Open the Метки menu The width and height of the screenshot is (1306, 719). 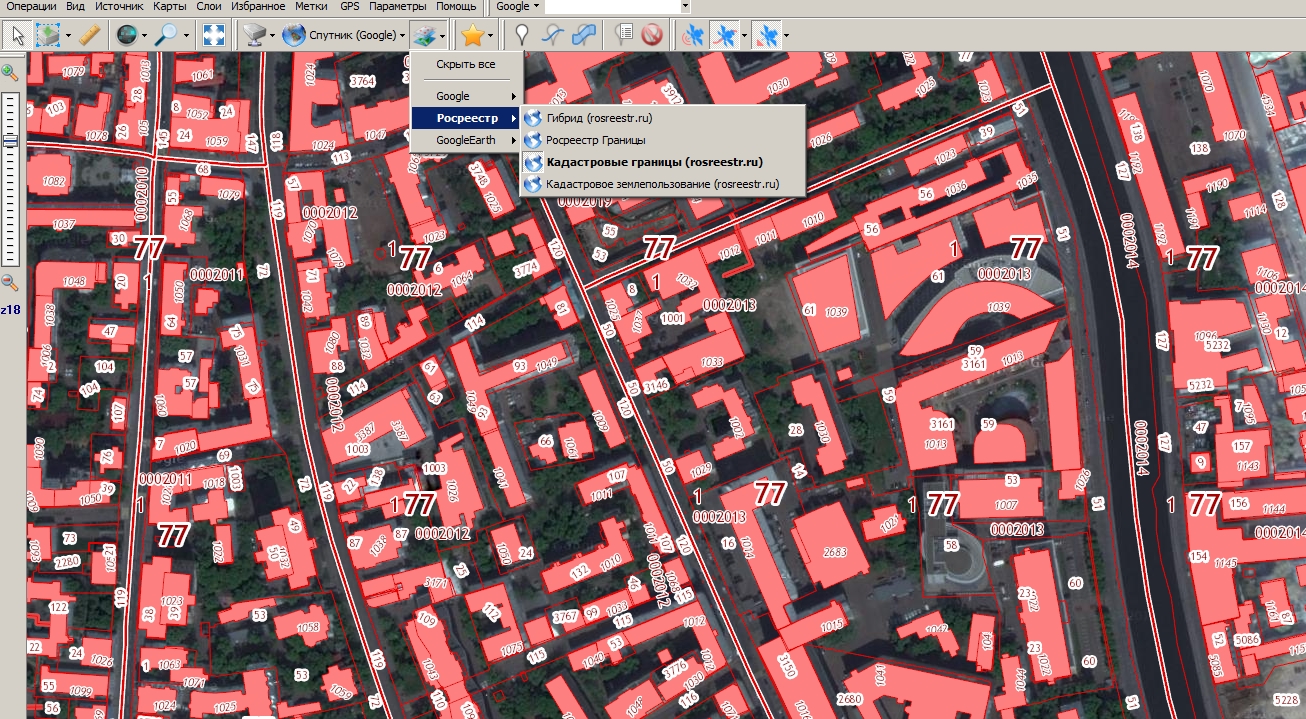(311, 6)
